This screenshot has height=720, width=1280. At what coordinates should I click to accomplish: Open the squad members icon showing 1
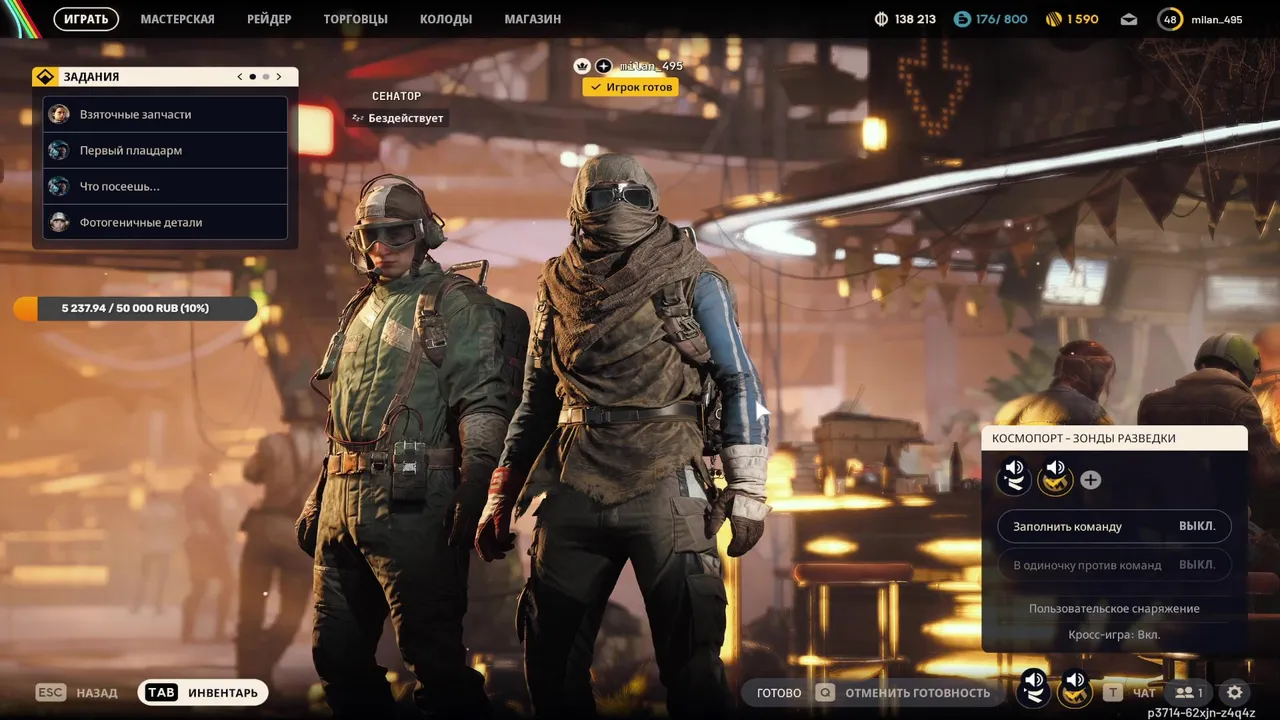[1189, 692]
